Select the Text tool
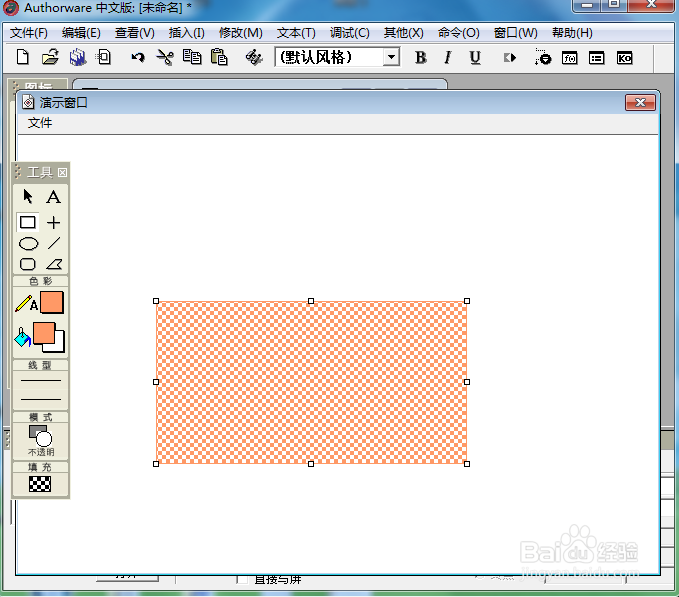This screenshot has width=679, height=597. pos(54,197)
